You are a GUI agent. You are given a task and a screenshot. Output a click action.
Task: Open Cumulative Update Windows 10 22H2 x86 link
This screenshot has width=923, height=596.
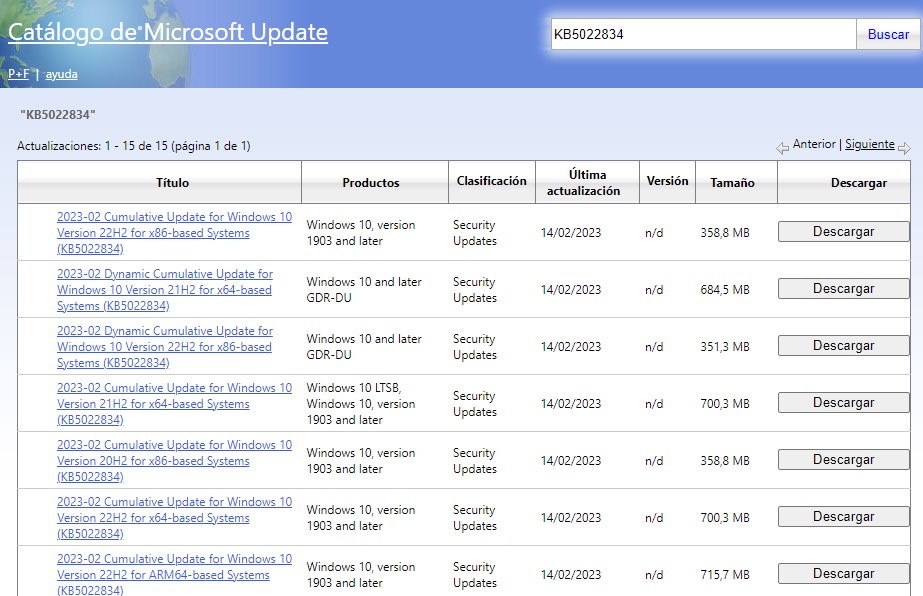(x=174, y=233)
